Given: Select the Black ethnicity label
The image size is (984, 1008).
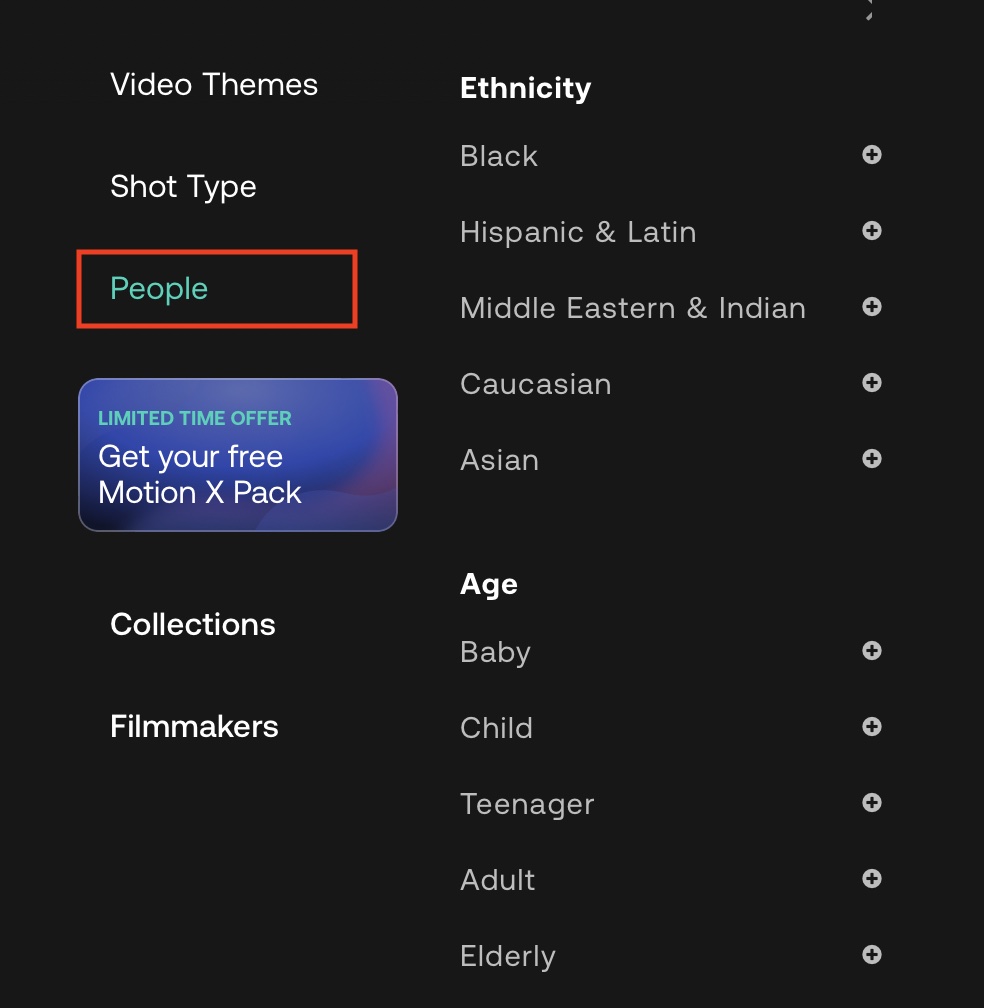Looking at the screenshot, I should tap(499, 156).
